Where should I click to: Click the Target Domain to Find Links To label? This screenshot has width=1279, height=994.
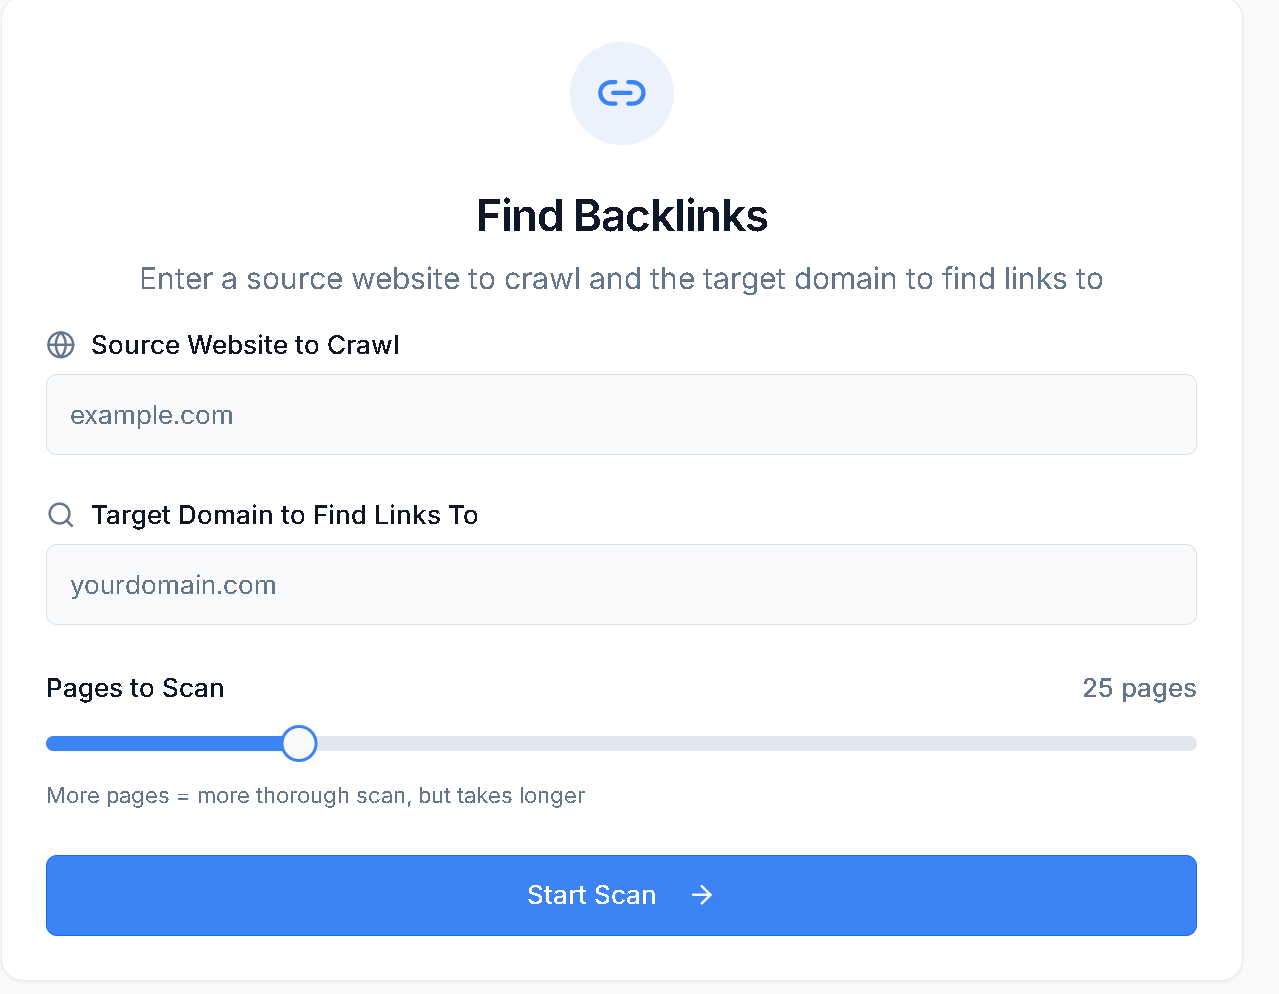(x=285, y=515)
